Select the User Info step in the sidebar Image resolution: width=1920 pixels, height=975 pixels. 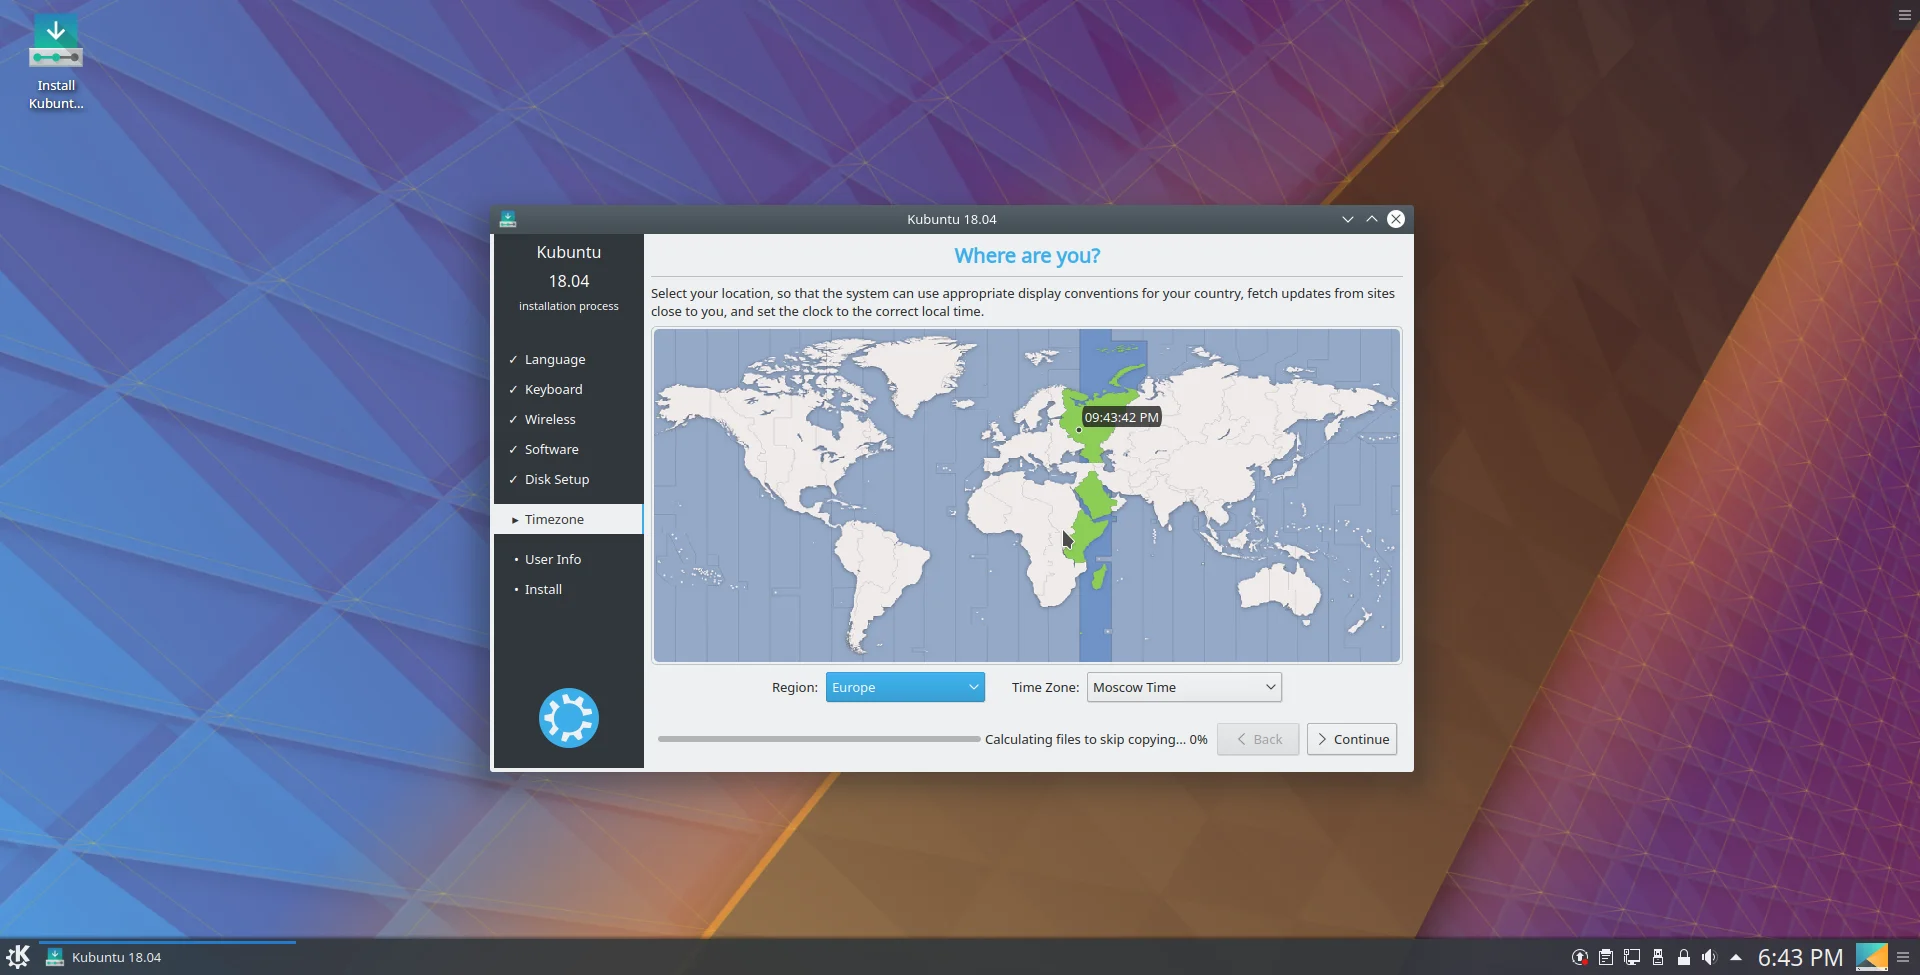(568, 559)
